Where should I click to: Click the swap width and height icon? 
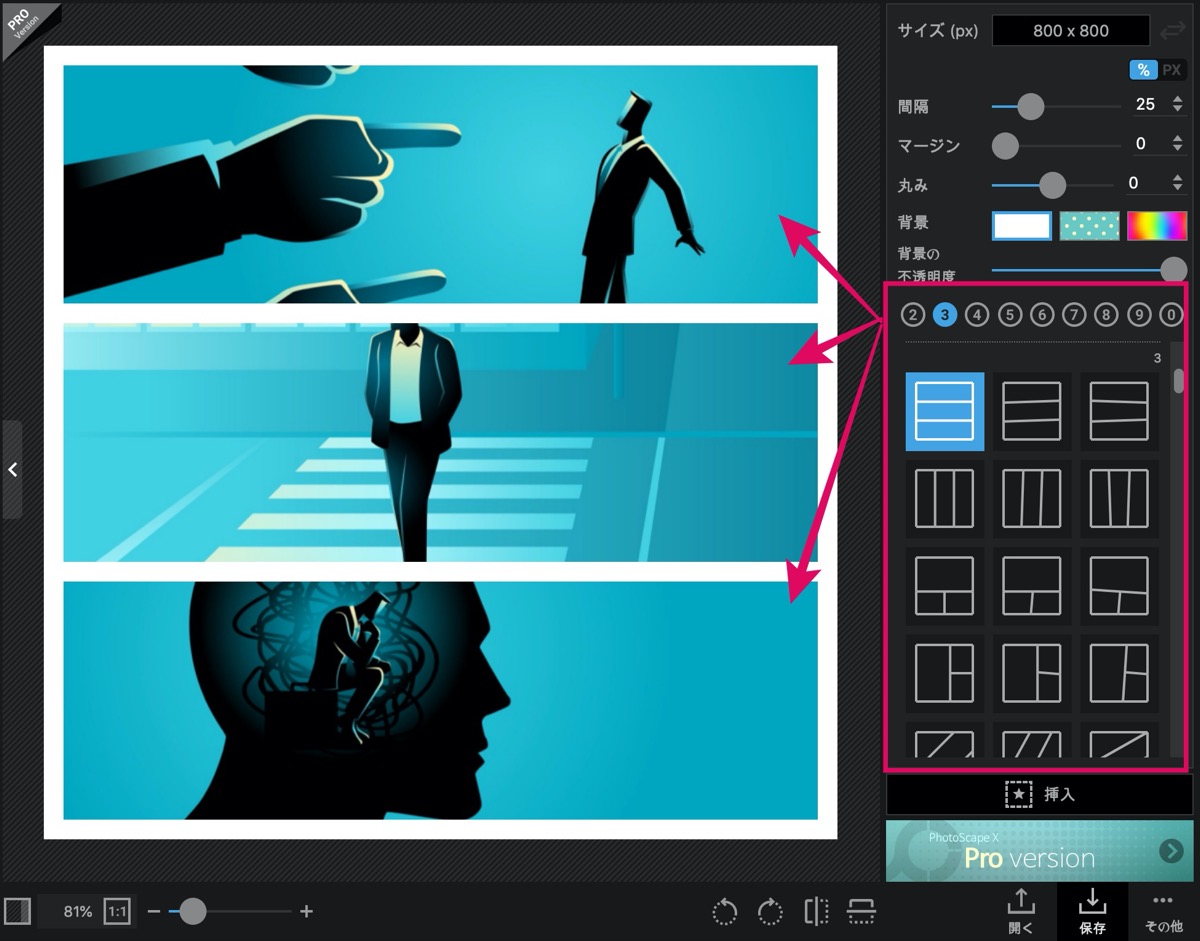[1172, 31]
